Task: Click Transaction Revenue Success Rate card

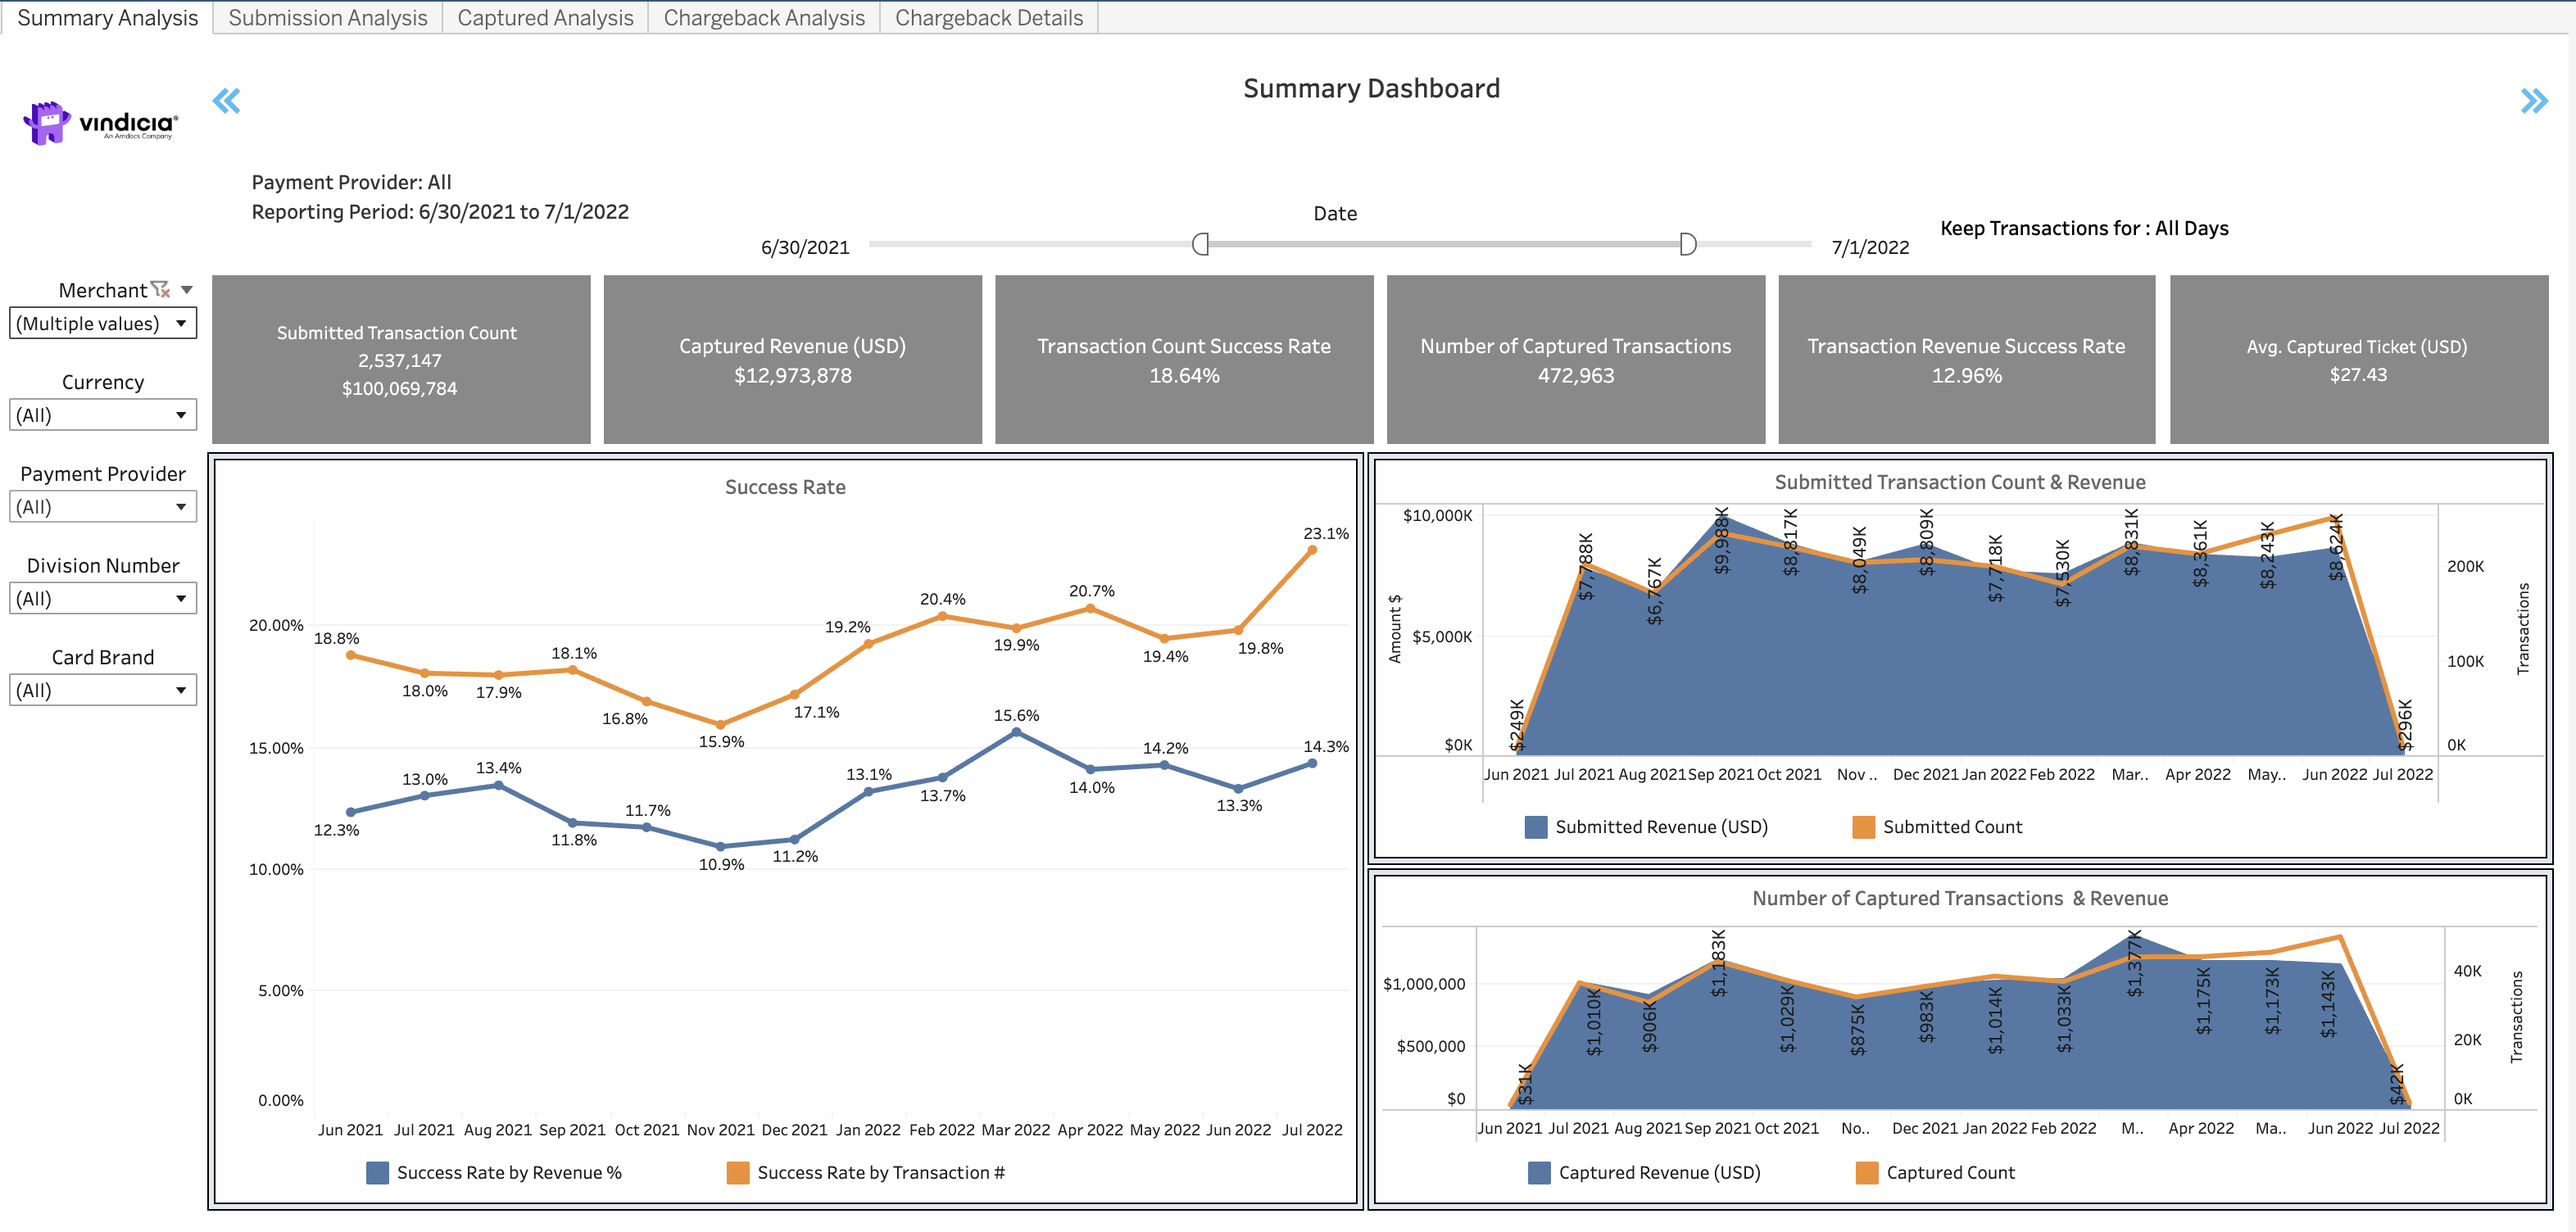Action: pyautogui.click(x=1967, y=359)
